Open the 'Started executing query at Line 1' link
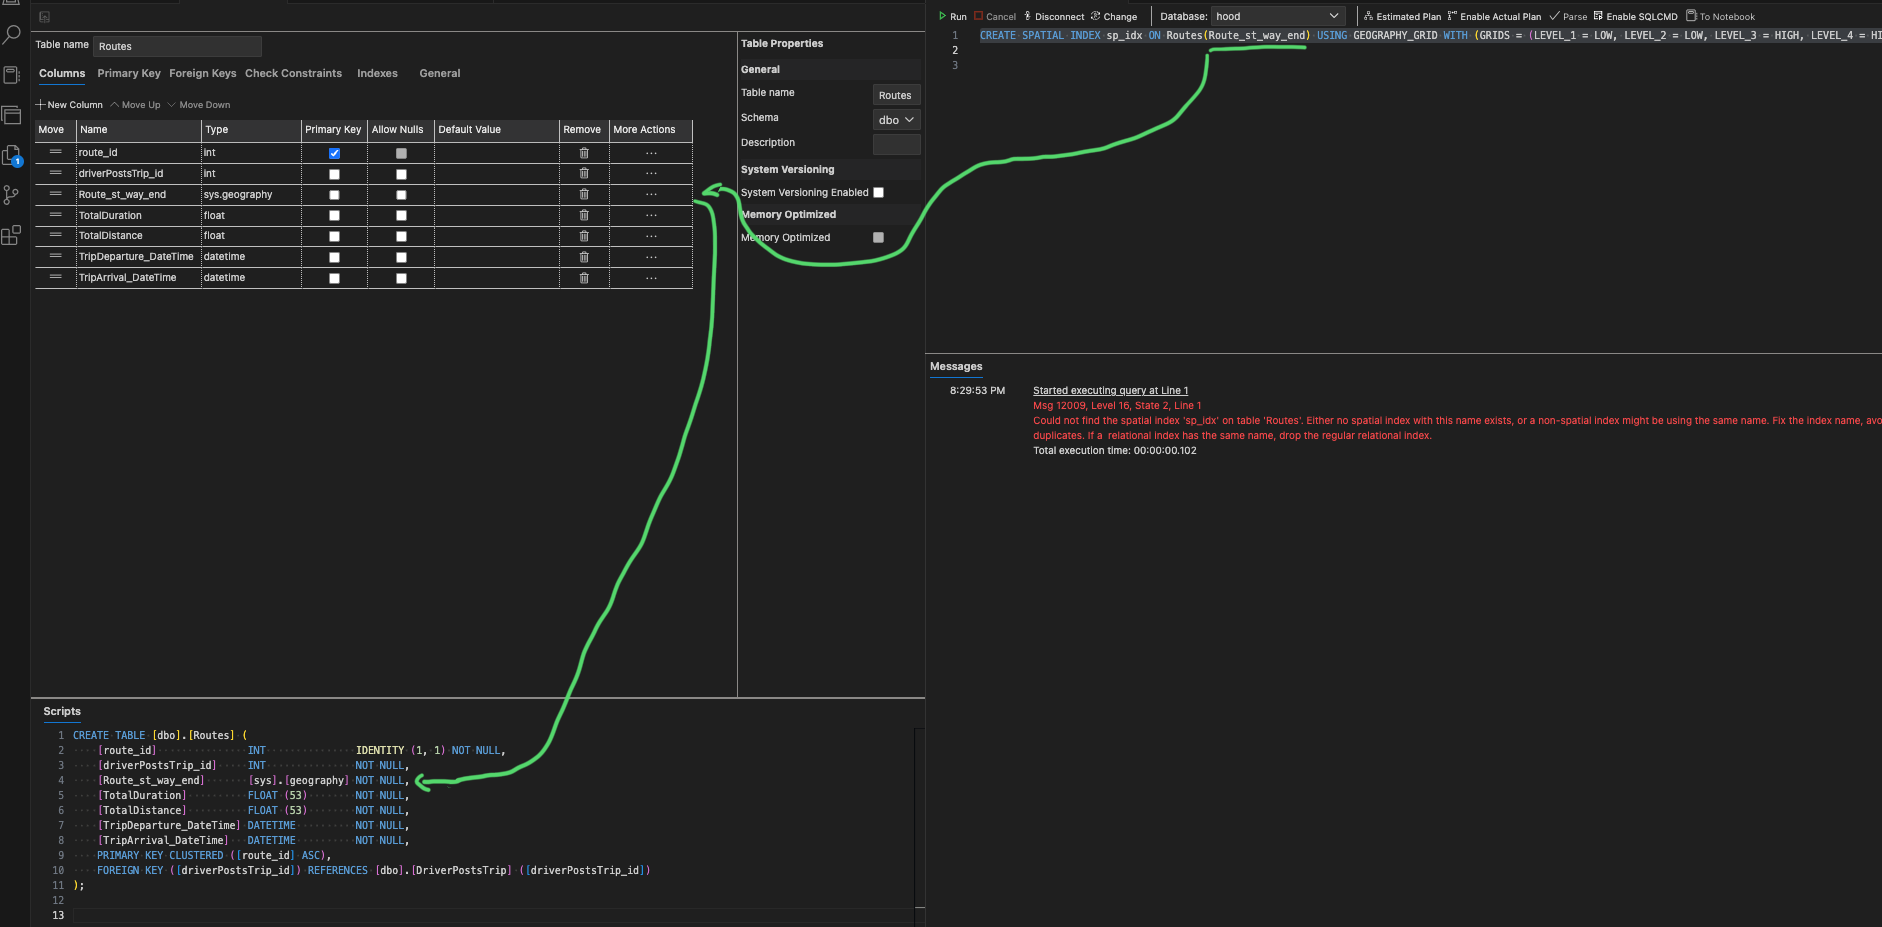1882x927 pixels. coord(1111,391)
